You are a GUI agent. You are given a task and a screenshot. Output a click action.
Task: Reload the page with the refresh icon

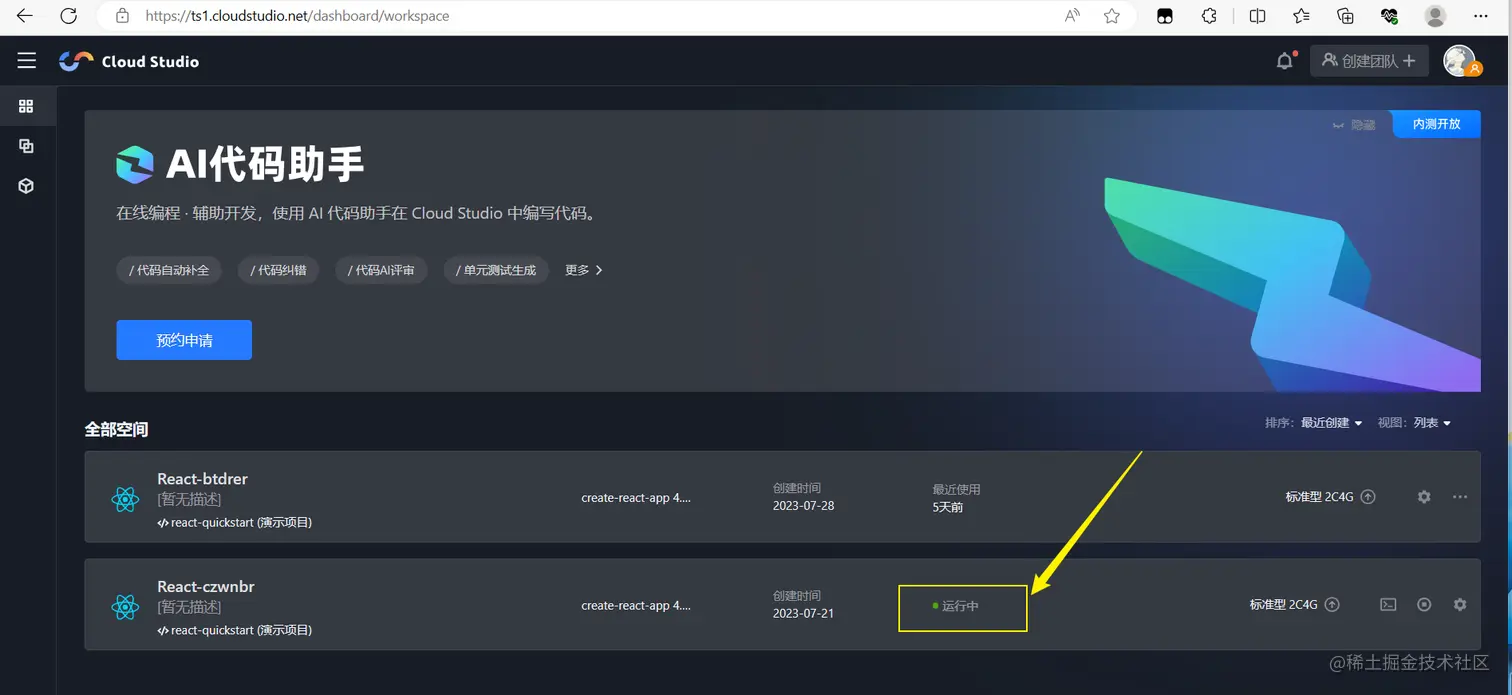[x=69, y=16]
